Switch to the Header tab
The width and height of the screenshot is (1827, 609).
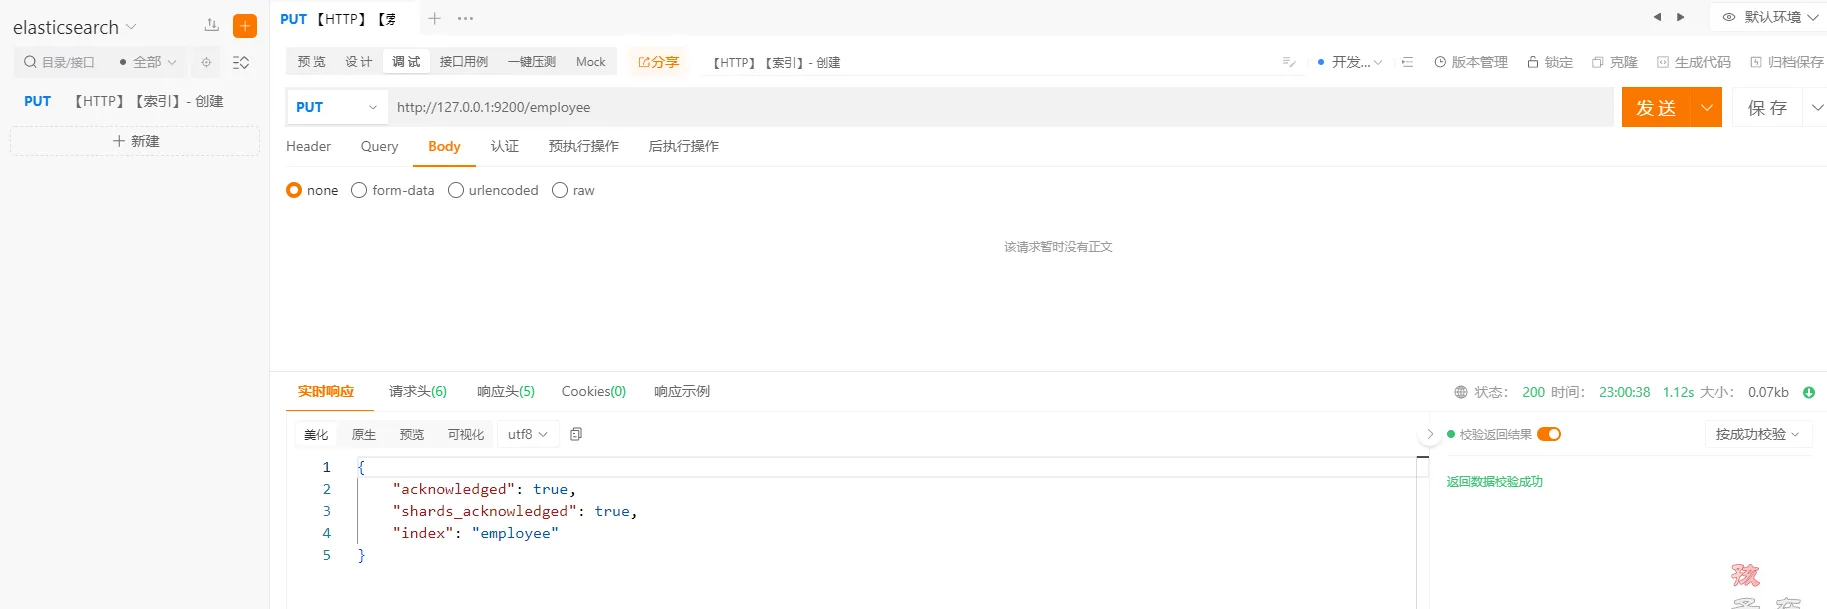tap(308, 146)
